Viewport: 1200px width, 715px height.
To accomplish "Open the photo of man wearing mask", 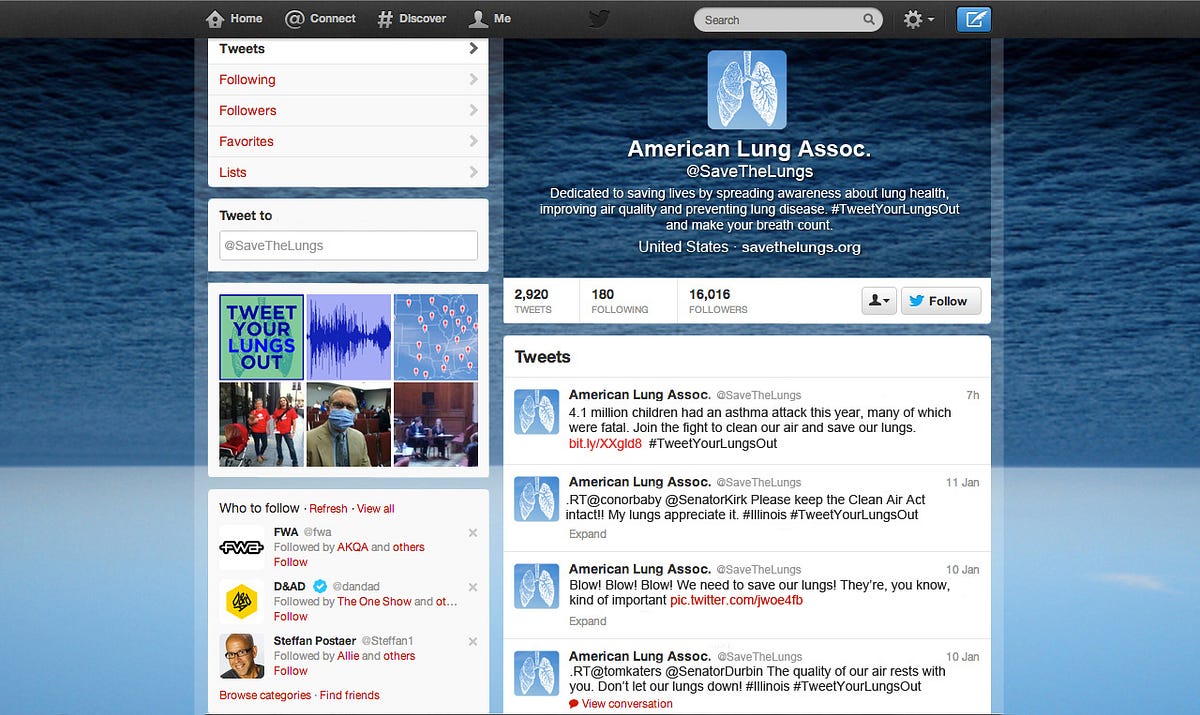I will (349, 425).
